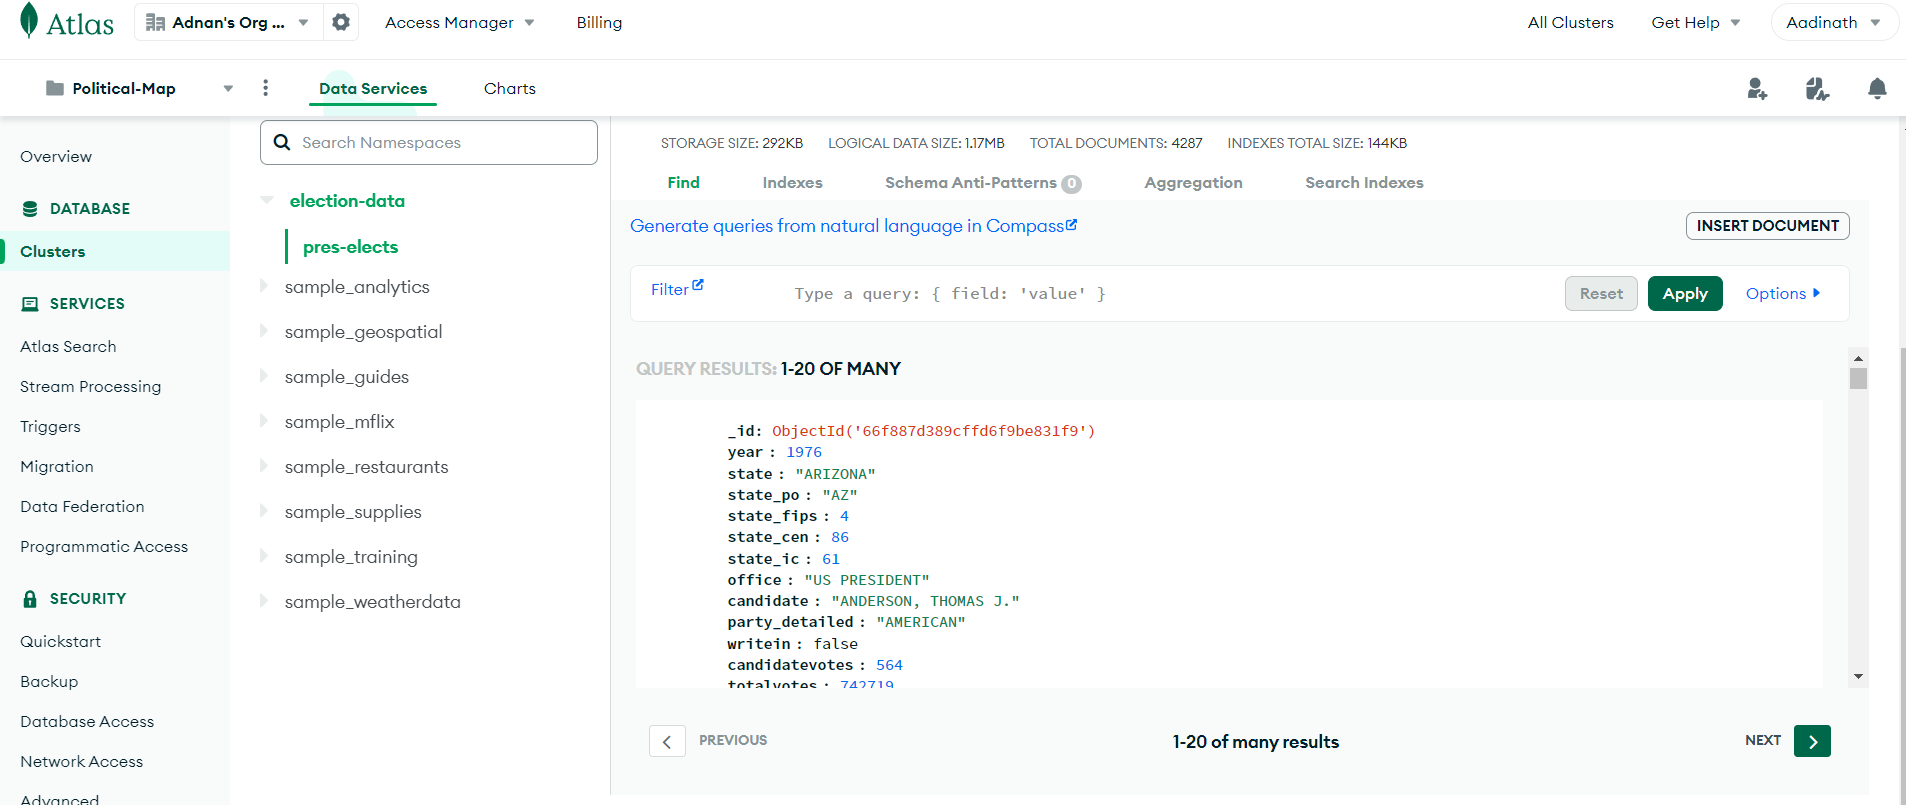The image size is (1906, 805).
Task: Click the invite user icon
Action: (x=1757, y=89)
